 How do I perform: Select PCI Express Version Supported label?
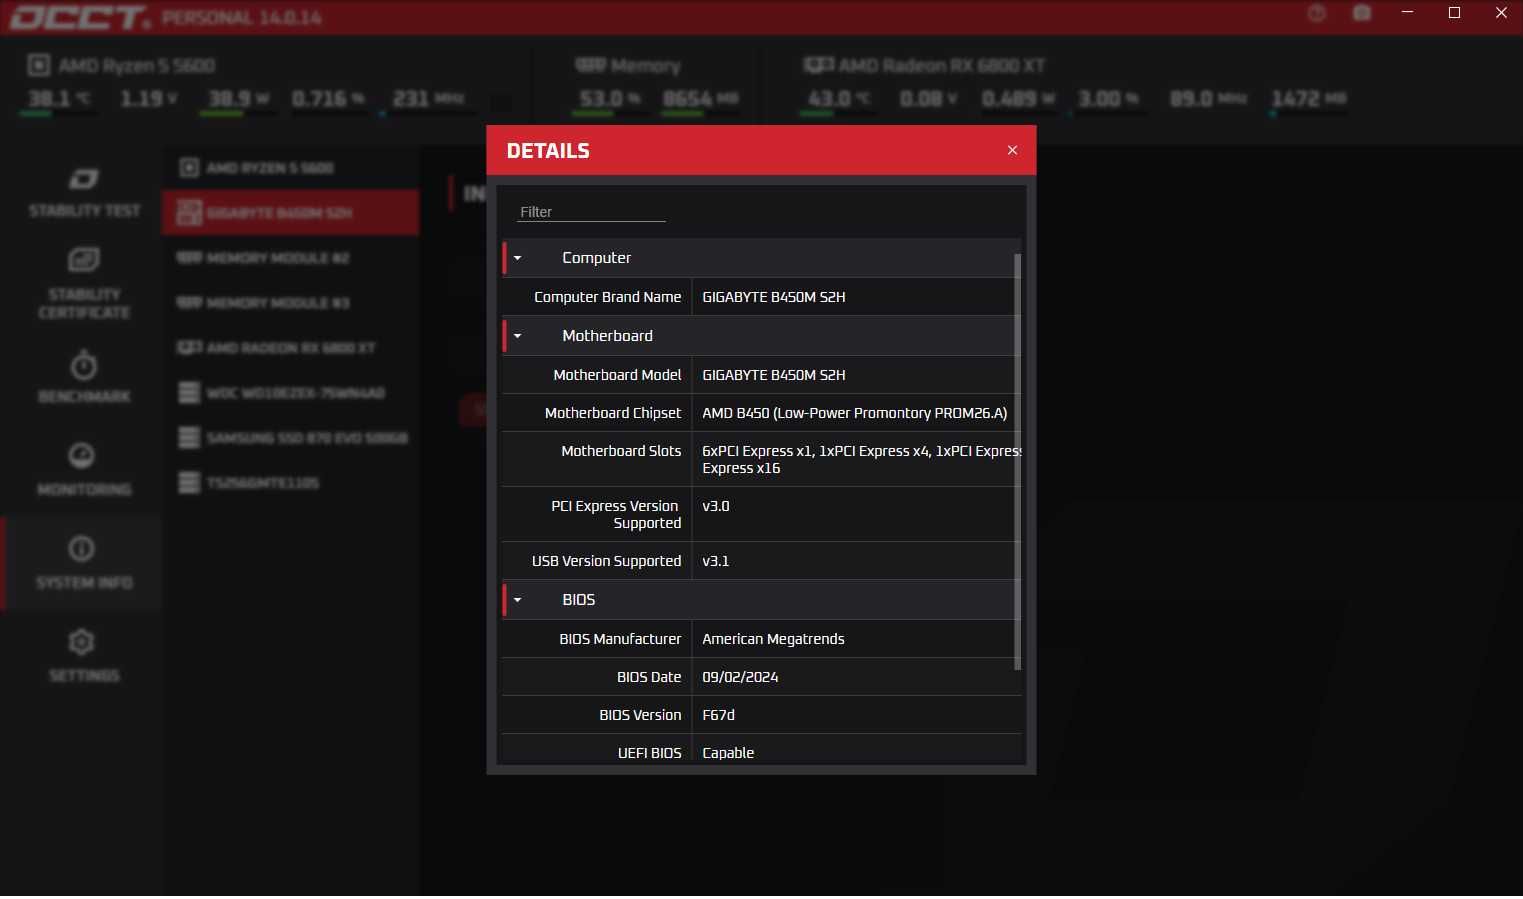tap(616, 514)
